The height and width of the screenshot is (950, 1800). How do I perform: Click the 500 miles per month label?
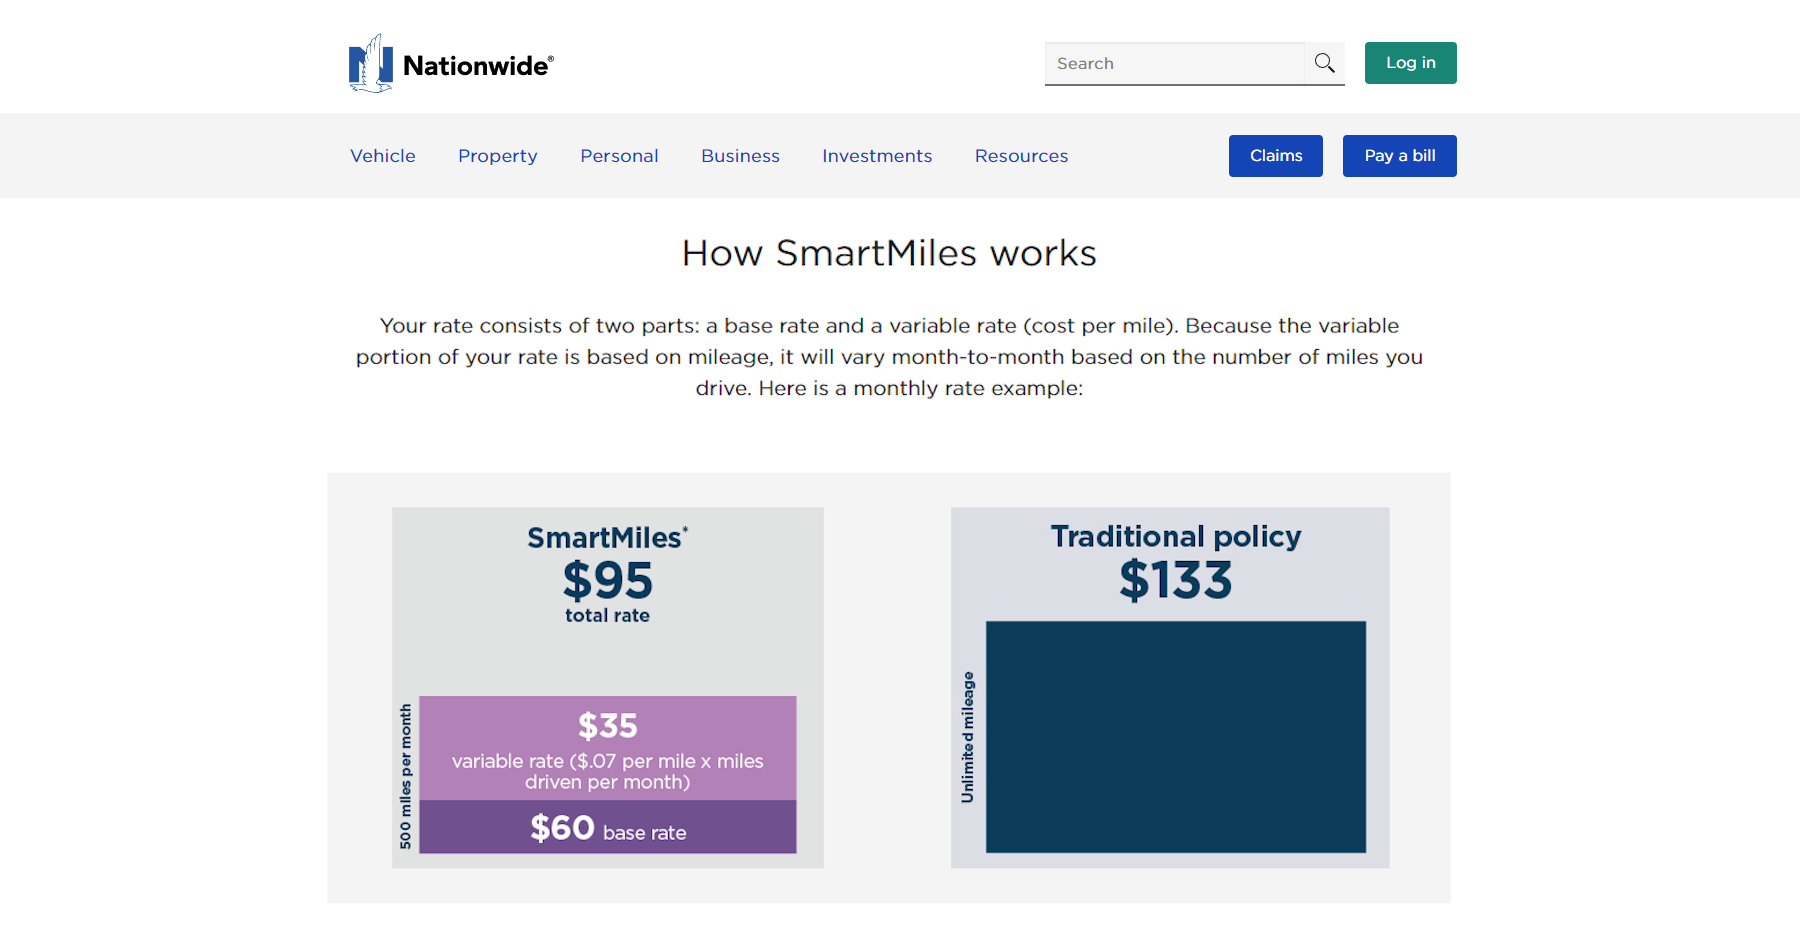point(405,776)
